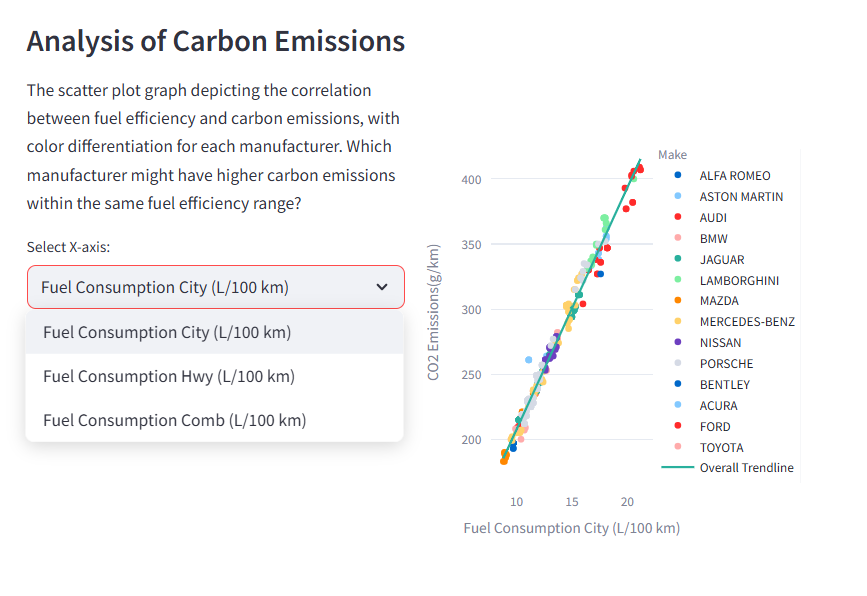Viewport: 867px width, 596px height.
Task: Click y-axis tick label 350
Action: click(472, 244)
